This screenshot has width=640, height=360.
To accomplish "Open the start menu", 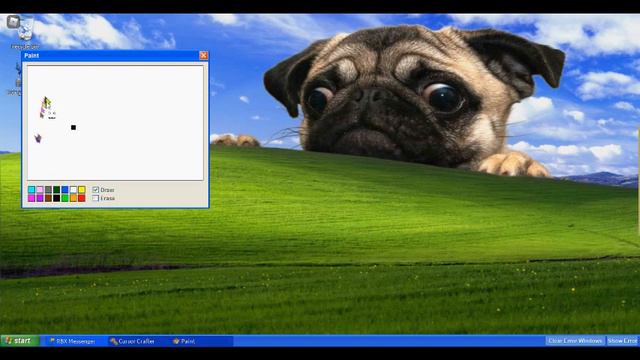I will click(20, 341).
